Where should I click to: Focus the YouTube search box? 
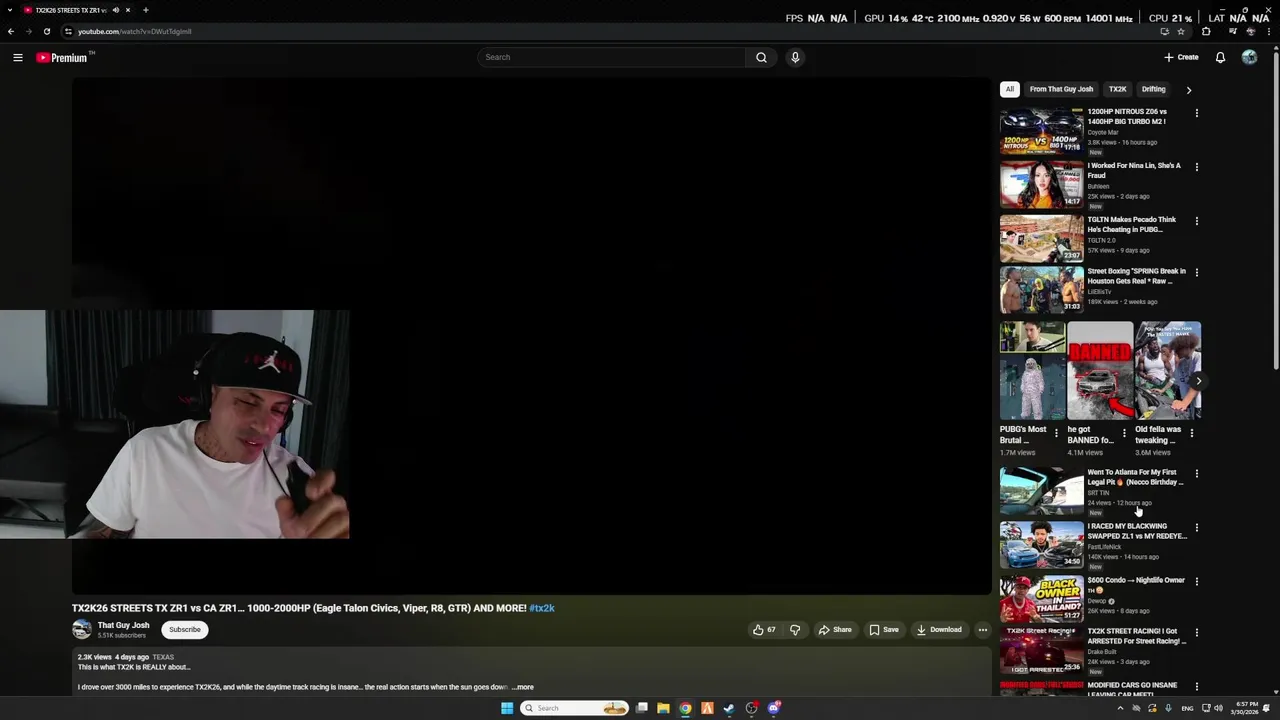click(611, 57)
